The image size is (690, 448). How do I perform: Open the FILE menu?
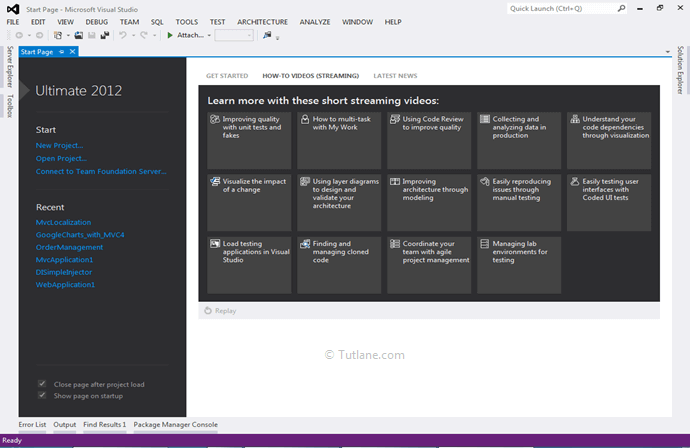coord(13,22)
